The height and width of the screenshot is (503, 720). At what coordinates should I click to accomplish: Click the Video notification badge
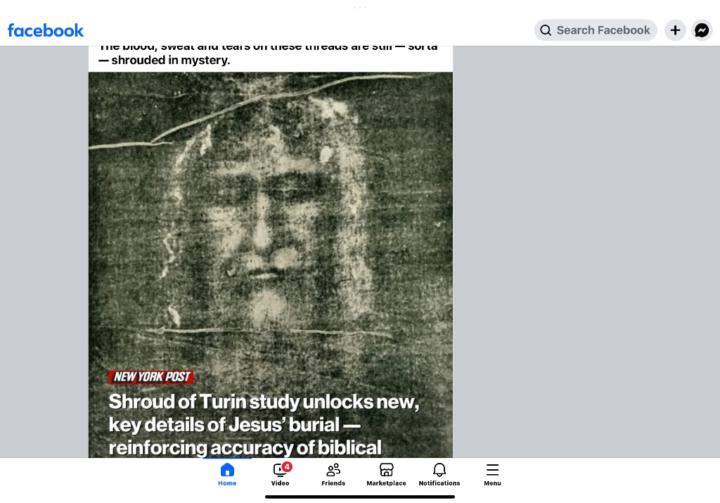pyautogui.click(x=287, y=467)
